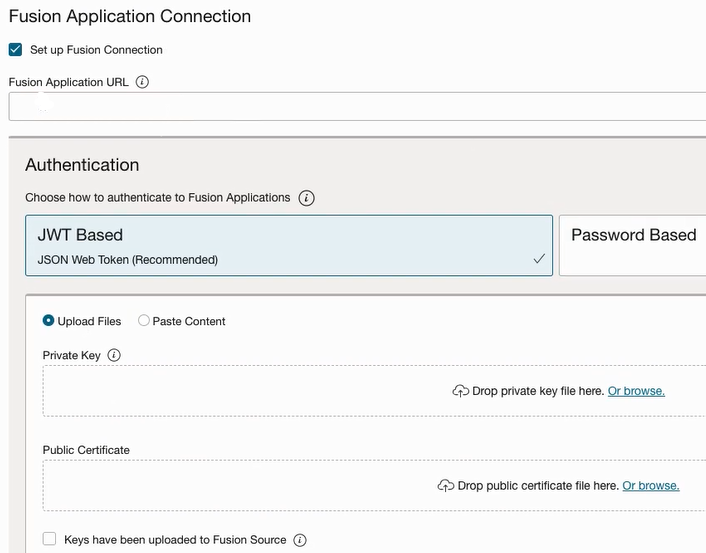Click the Fusion Application URL input field
Image resolution: width=706 pixels, height=553 pixels.
(357, 107)
